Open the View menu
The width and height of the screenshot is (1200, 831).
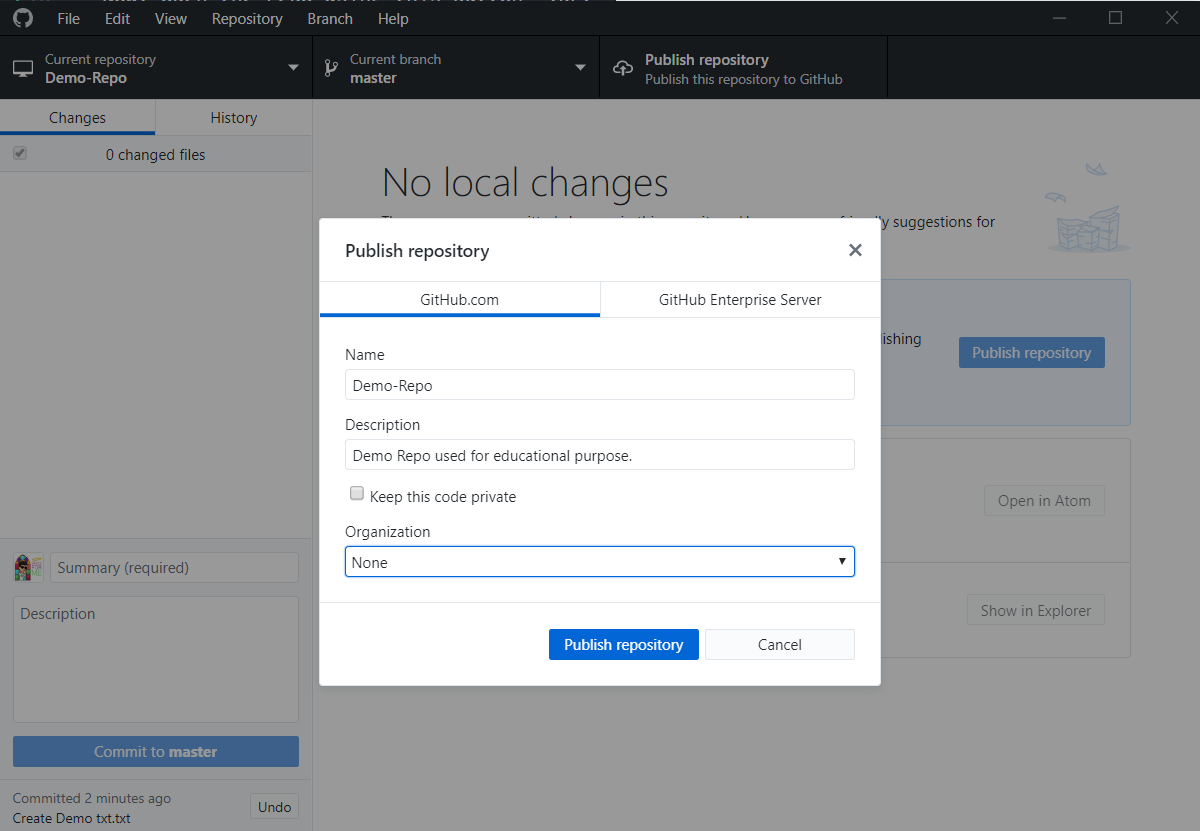click(171, 18)
